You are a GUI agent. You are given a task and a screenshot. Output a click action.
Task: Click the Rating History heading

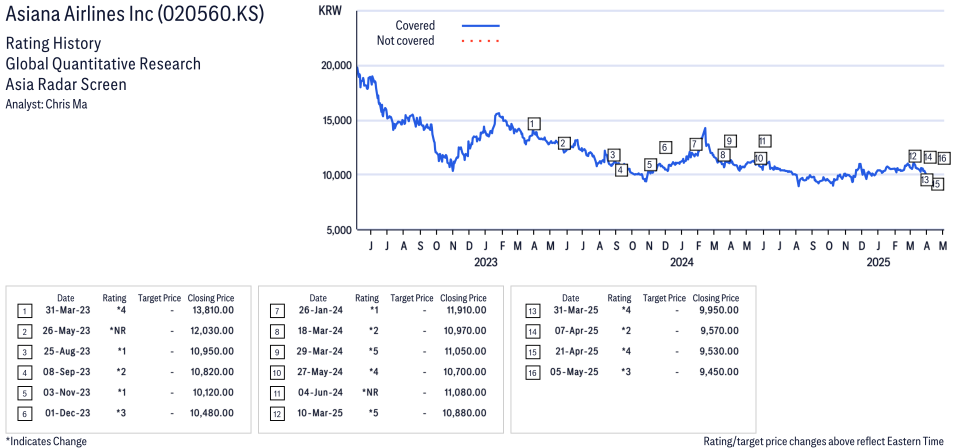(x=53, y=44)
